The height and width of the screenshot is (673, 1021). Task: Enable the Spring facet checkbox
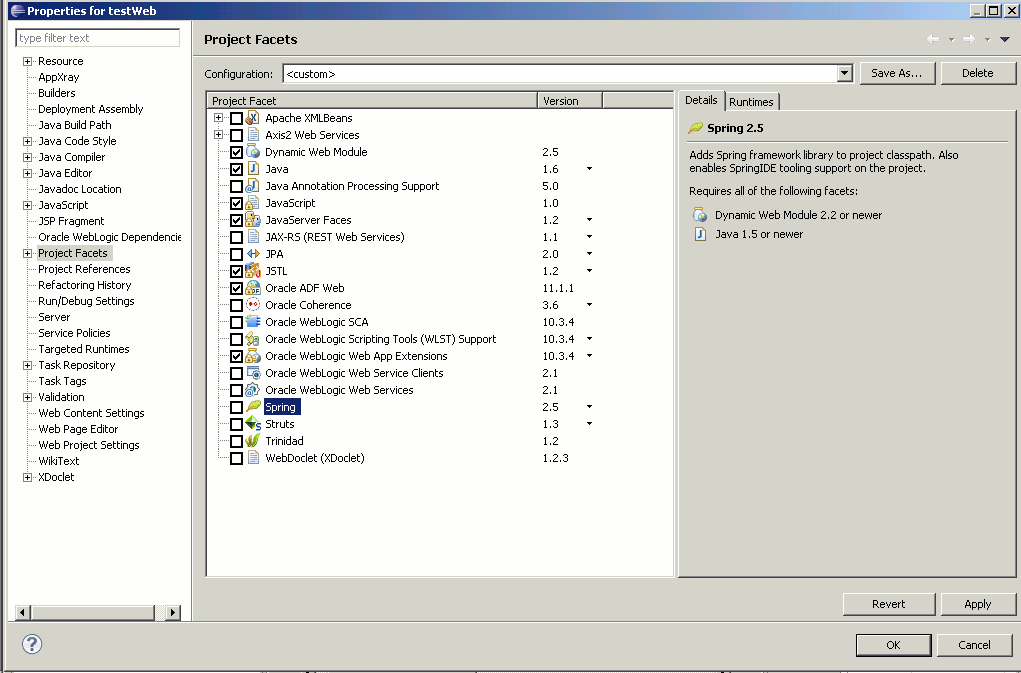click(x=236, y=407)
